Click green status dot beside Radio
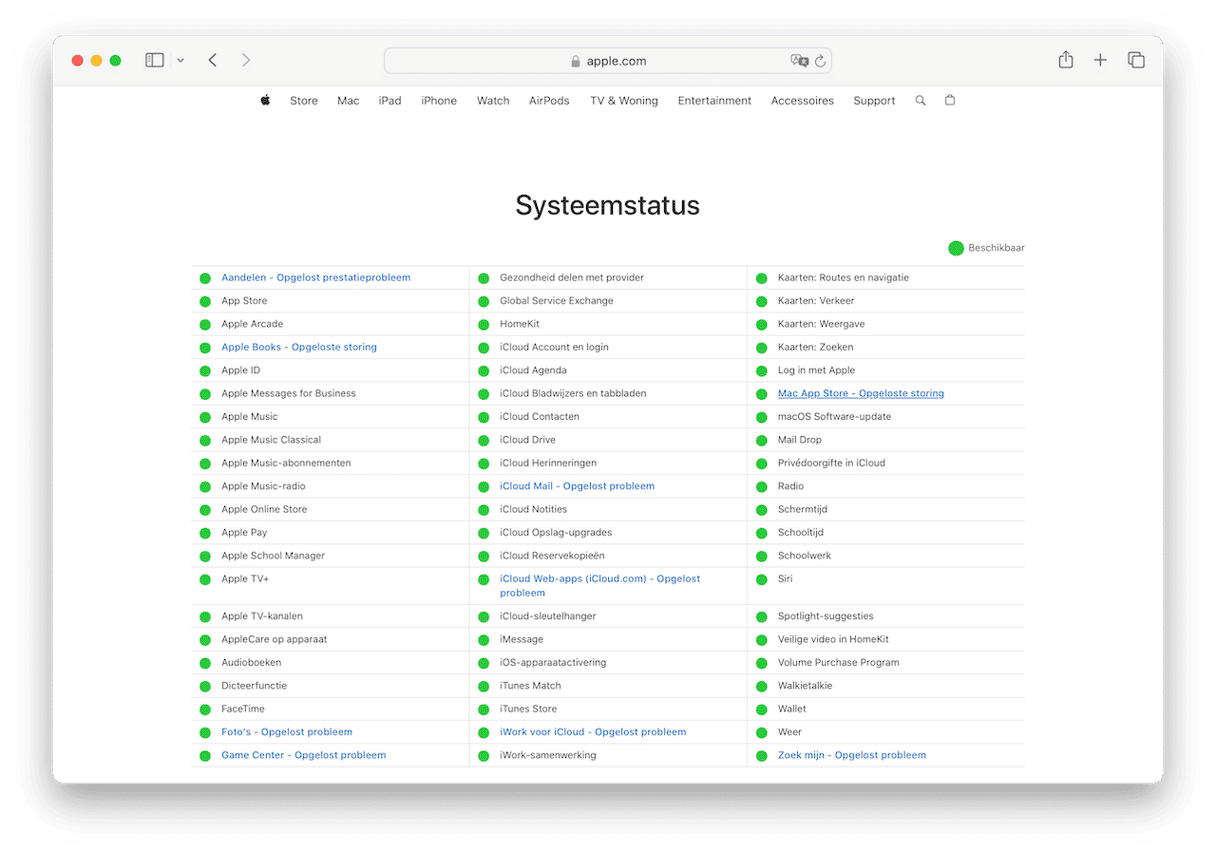The image size is (1216, 853). click(x=761, y=487)
